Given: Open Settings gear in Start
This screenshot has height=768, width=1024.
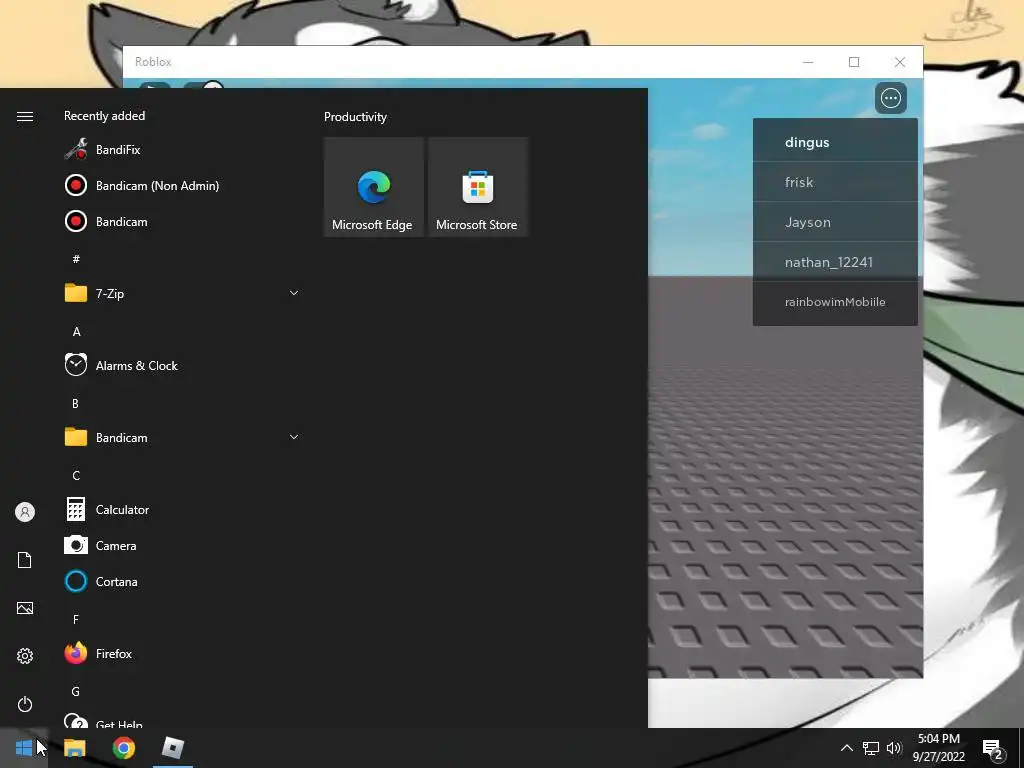Looking at the screenshot, I should tap(25, 656).
